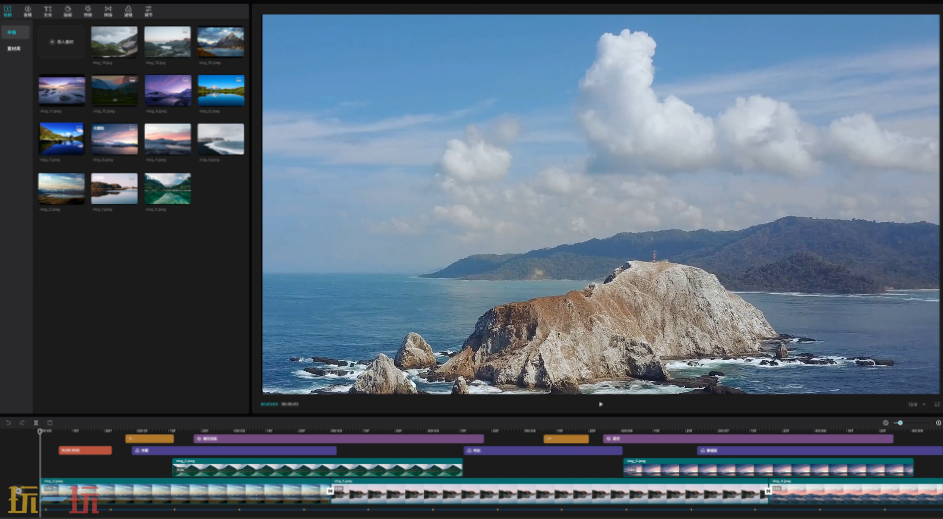The height and width of the screenshot is (519, 943).
Task: Adjust the timeline zoom slider handle
Action: click(x=900, y=423)
